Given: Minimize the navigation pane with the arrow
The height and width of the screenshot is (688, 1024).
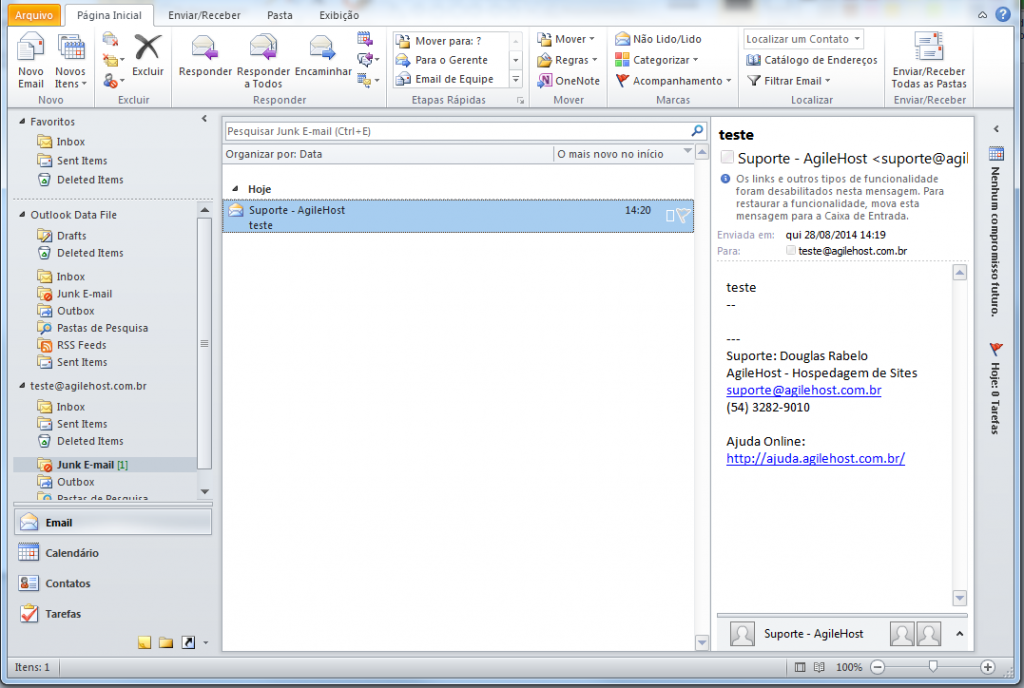Looking at the screenshot, I should point(204,119).
